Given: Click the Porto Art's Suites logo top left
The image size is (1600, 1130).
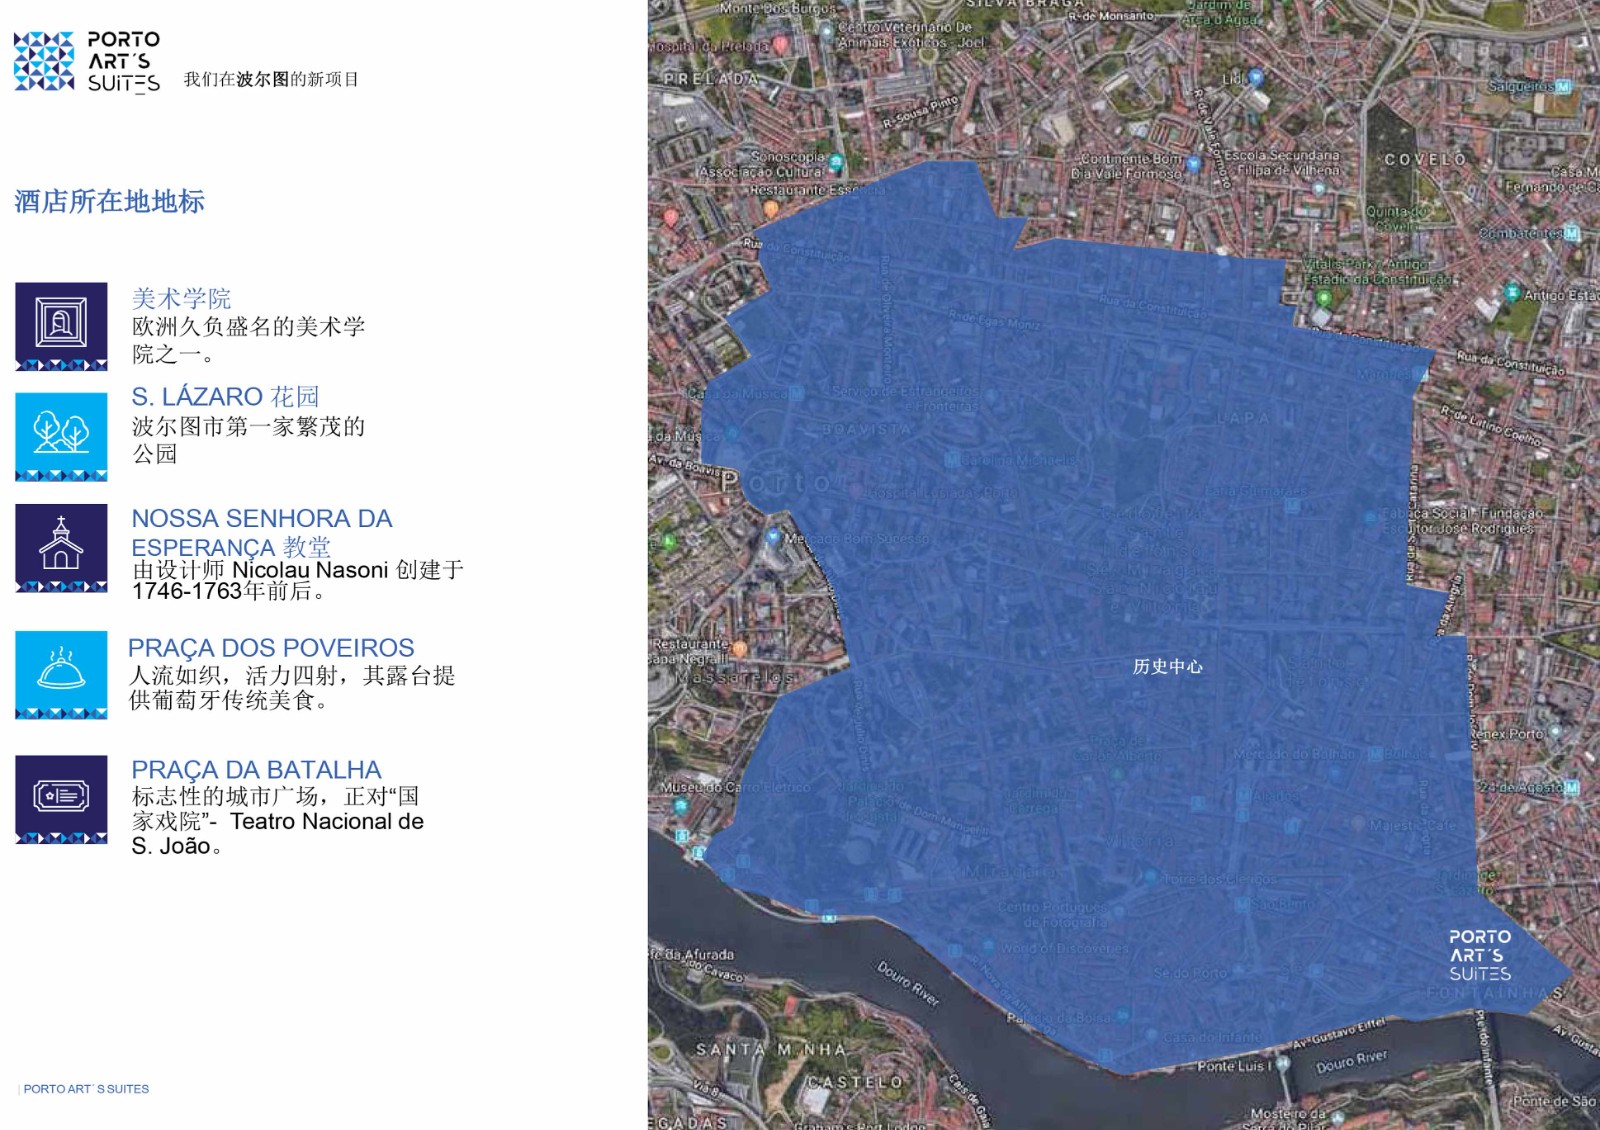Looking at the screenshot, I should pos(87,62).
